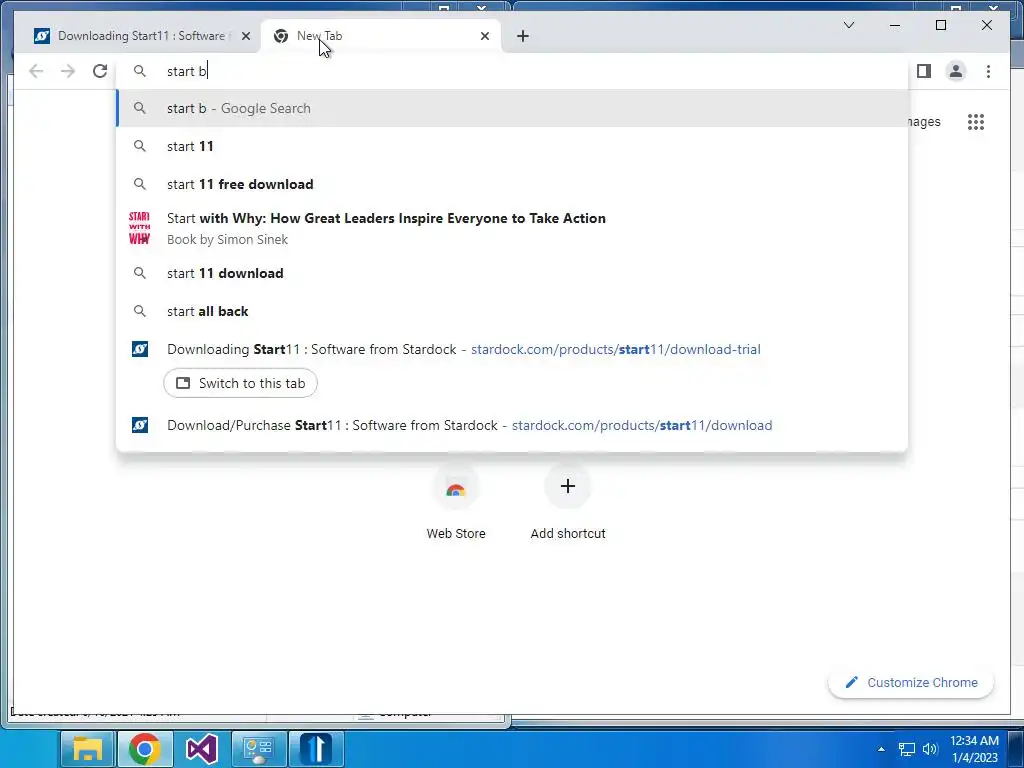This screenshot has width=1024, height=768.
Task: Open File Explorer from the taskbar
Action: point(88,749)
